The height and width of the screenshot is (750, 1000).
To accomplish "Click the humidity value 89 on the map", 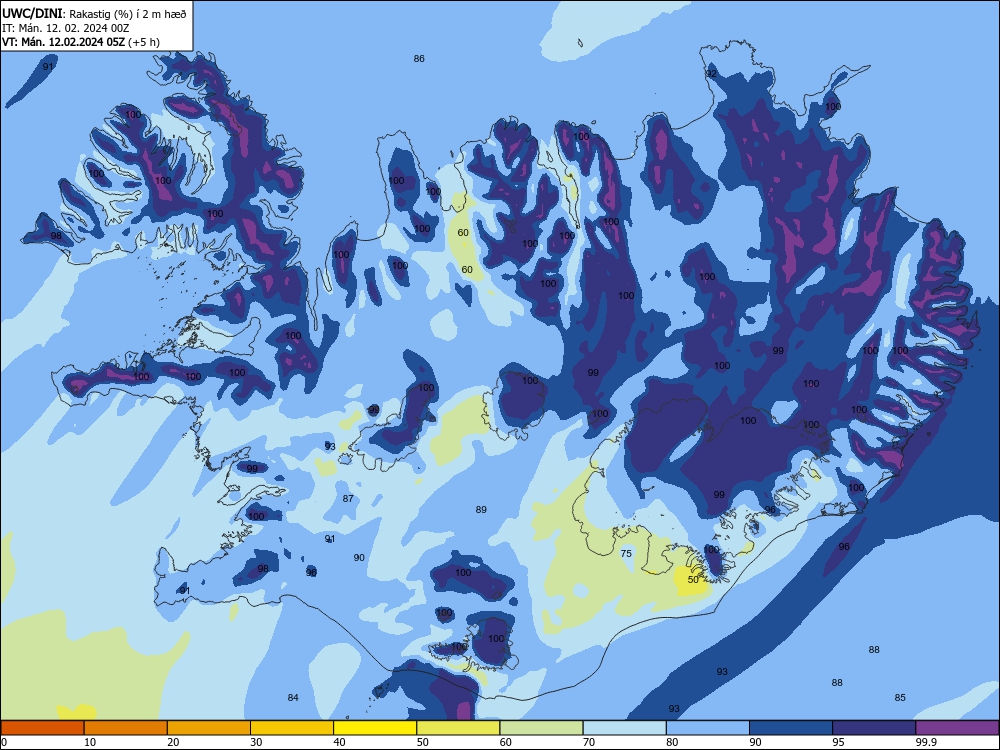I will click(x=482, y=510).
